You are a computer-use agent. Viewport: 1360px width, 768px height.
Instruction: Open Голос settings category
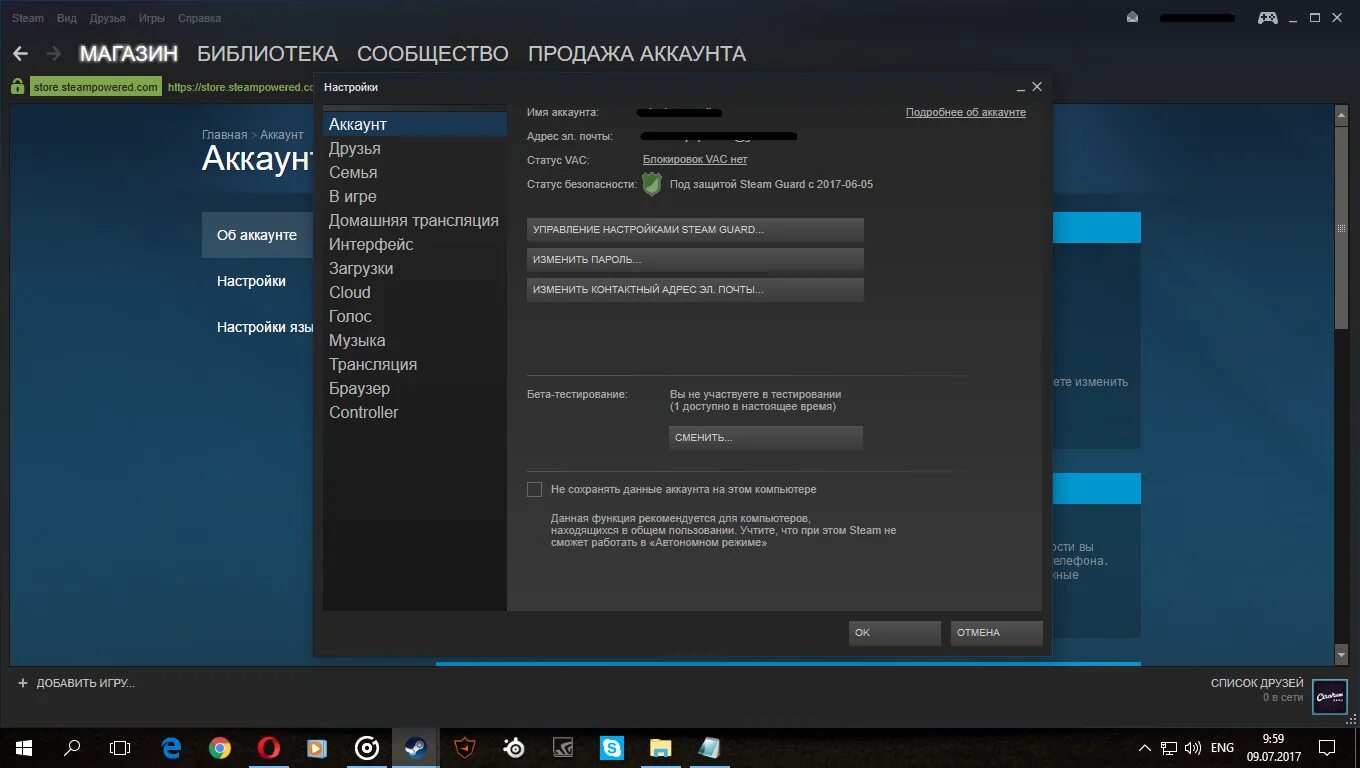pyautogui.click(x=415, y=316)
